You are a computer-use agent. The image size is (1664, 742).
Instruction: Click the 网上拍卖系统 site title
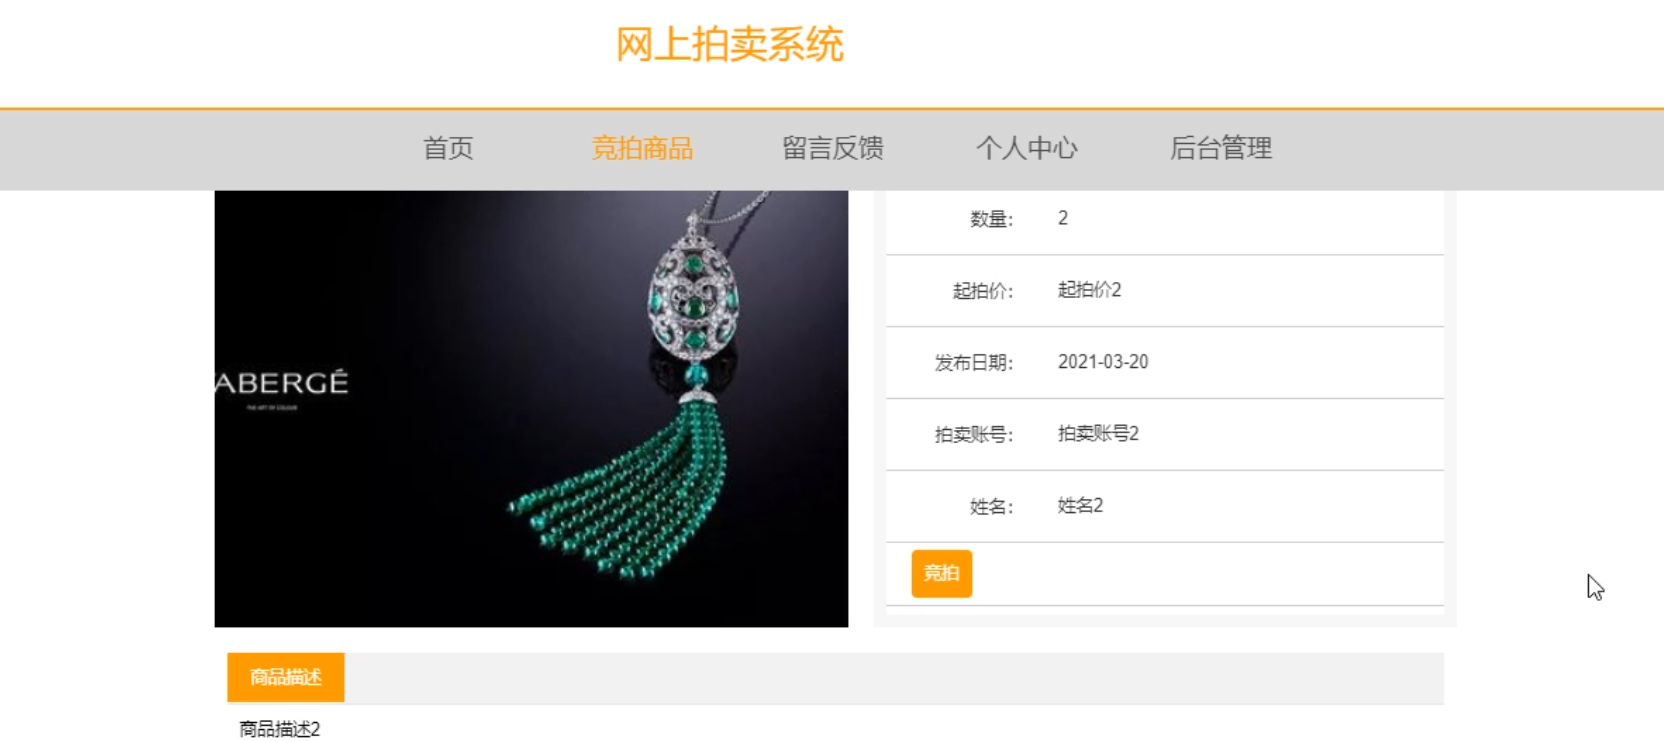click(x=730, y=45)
